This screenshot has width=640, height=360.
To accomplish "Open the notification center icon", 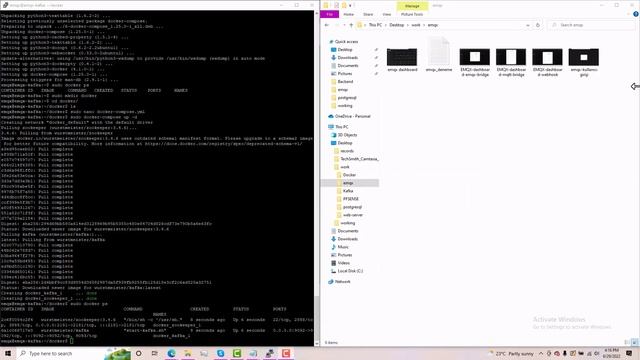I will (x=629, y=353).
